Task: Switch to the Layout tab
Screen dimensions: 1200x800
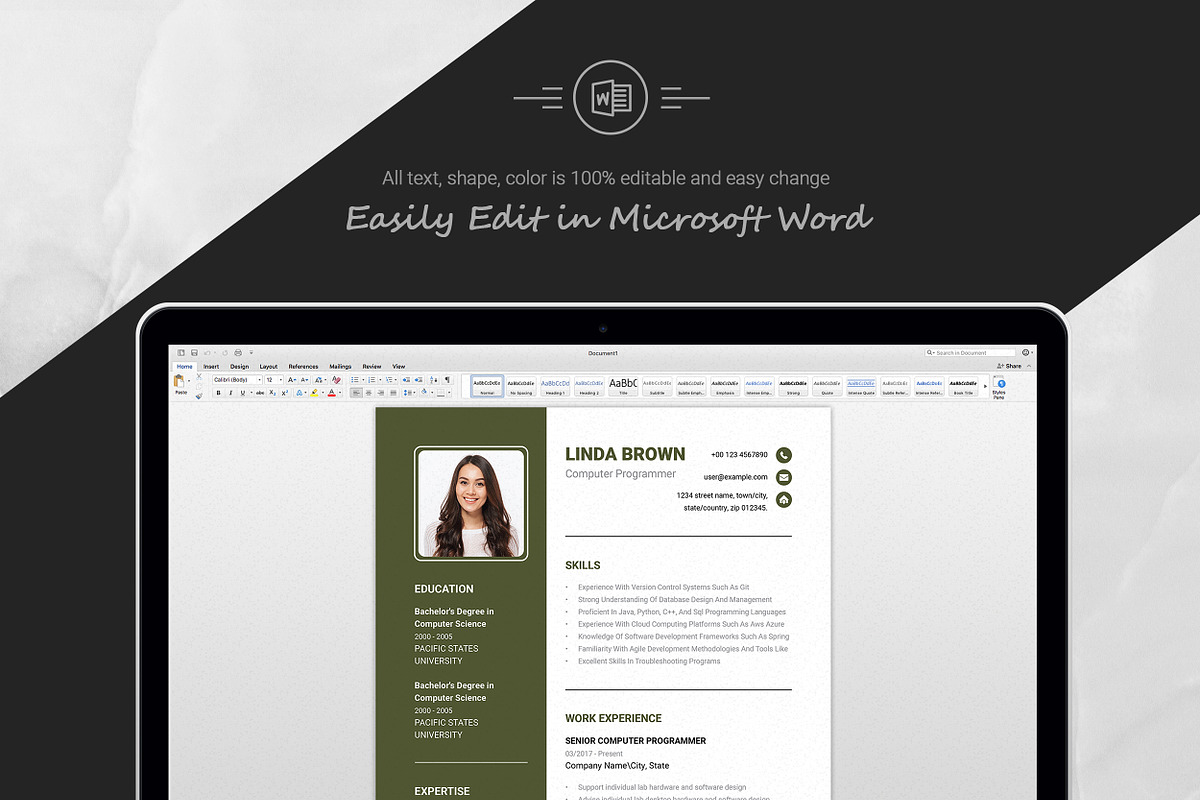Action: pyautogui.click(x=269, y=367)
